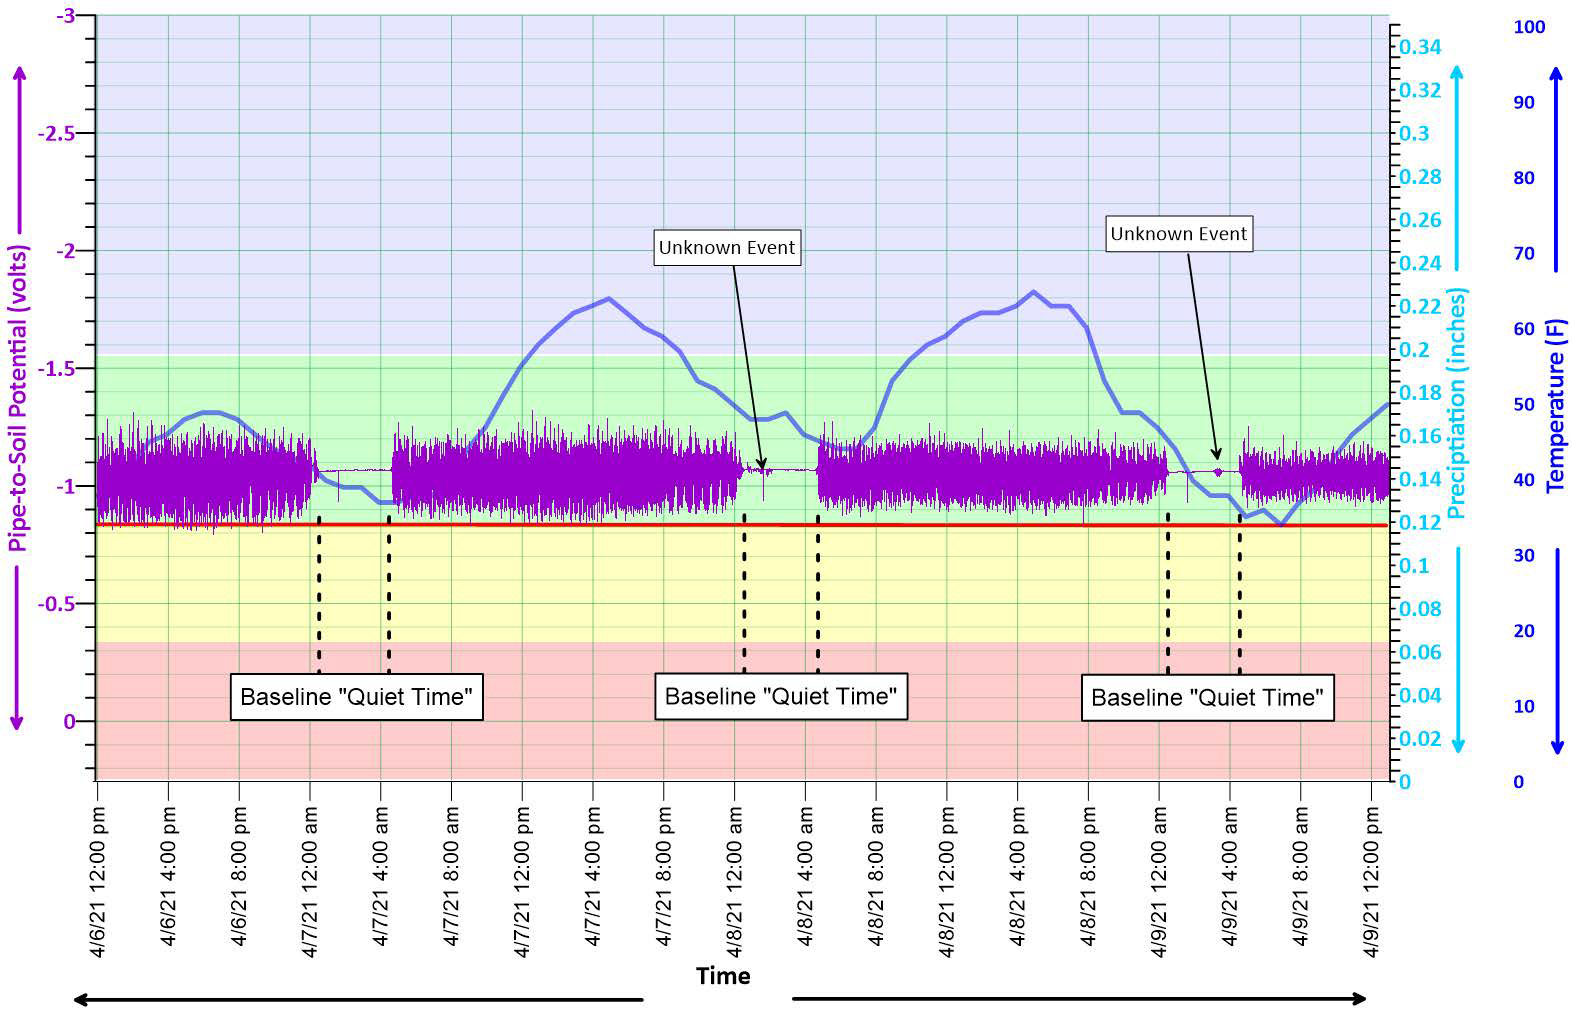The image size is (1572, 1019).
Task: Click the Temperature (F) axis title
Action: tap(1555, 405)
